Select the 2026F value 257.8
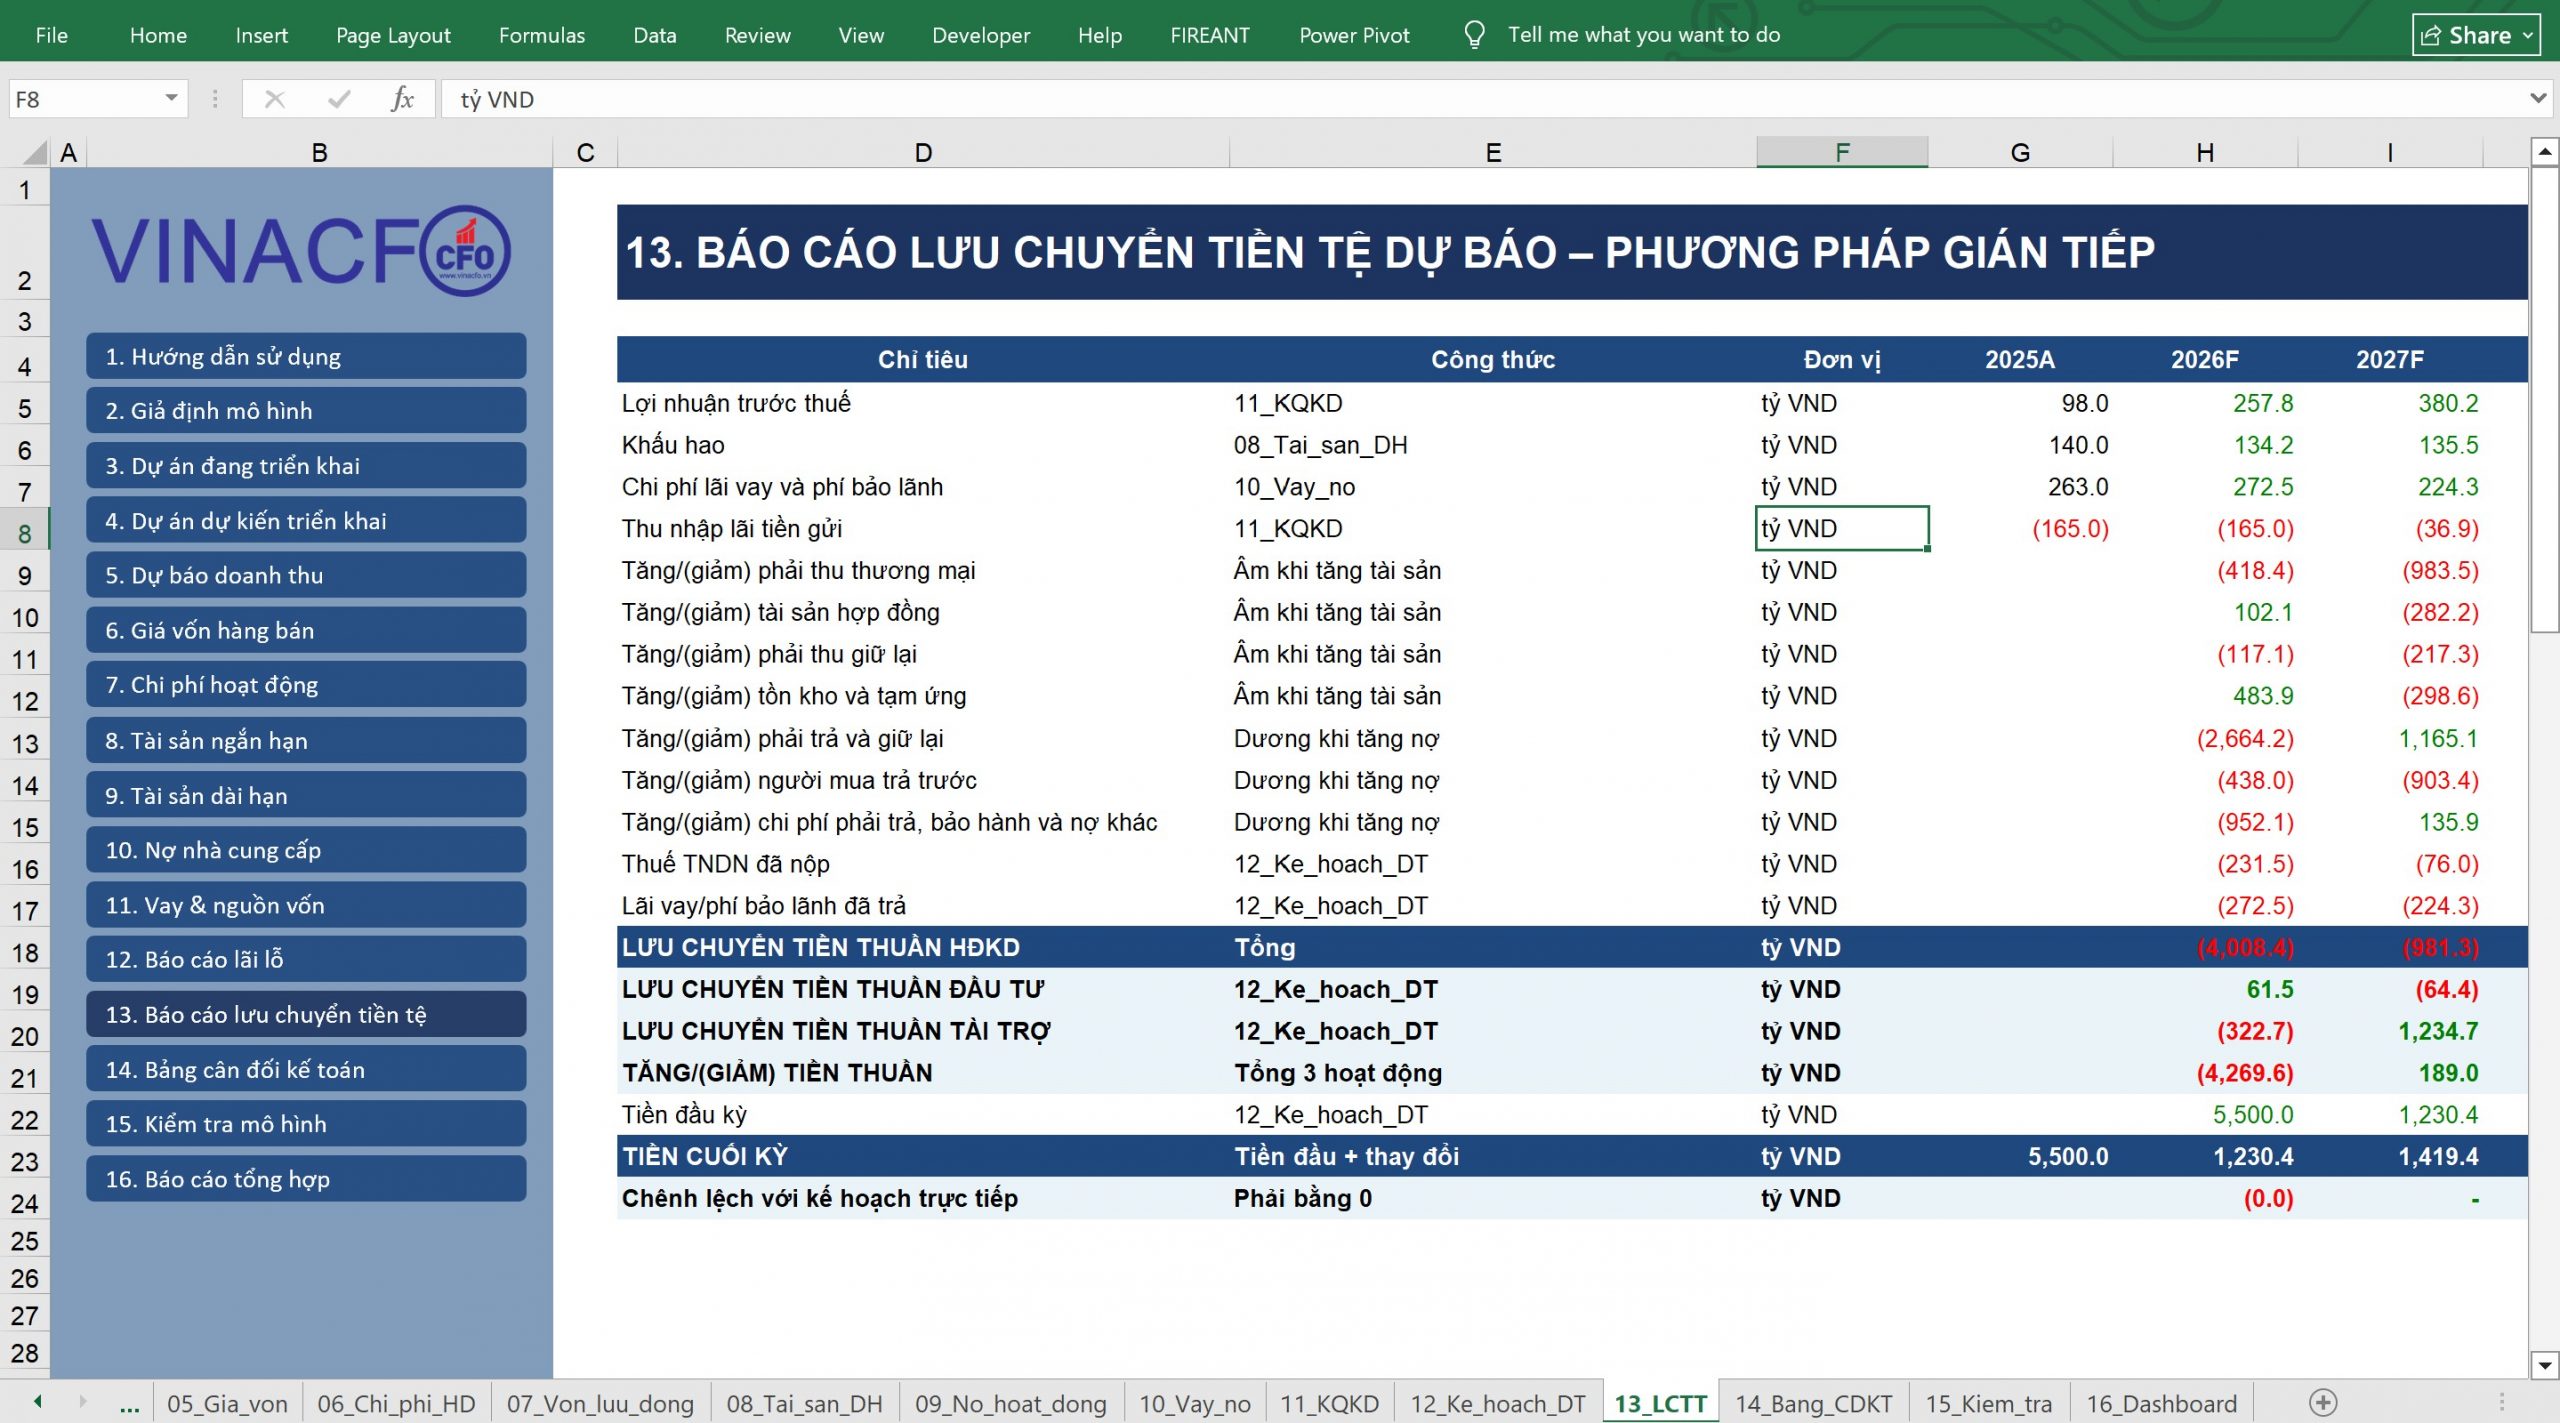 pos(2205,403)
